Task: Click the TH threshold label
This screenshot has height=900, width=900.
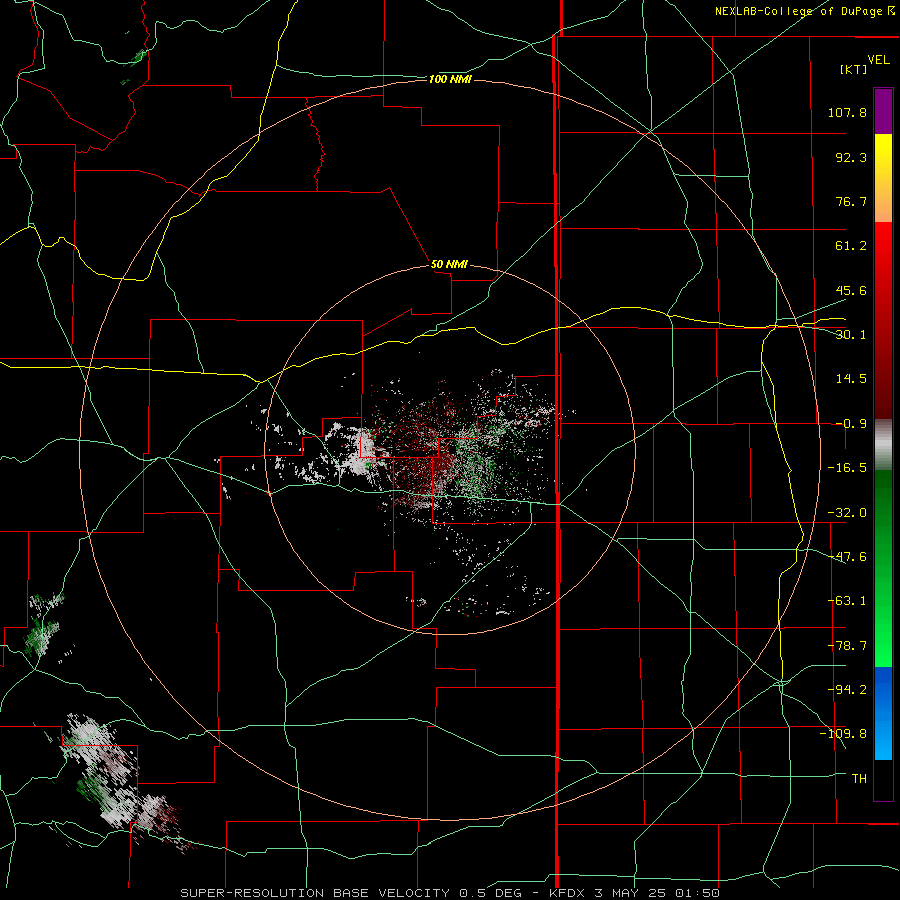Action: [859, 778]
